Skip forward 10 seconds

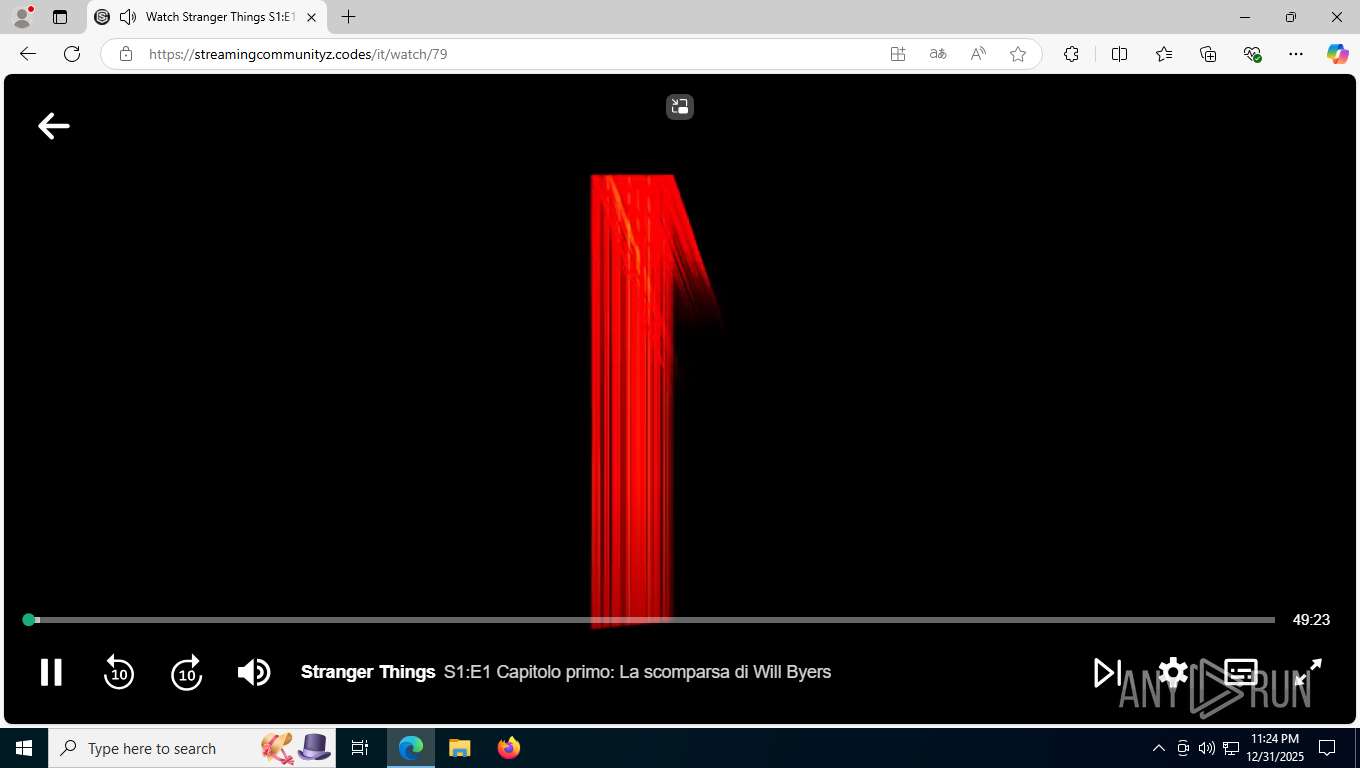(187, 673)
